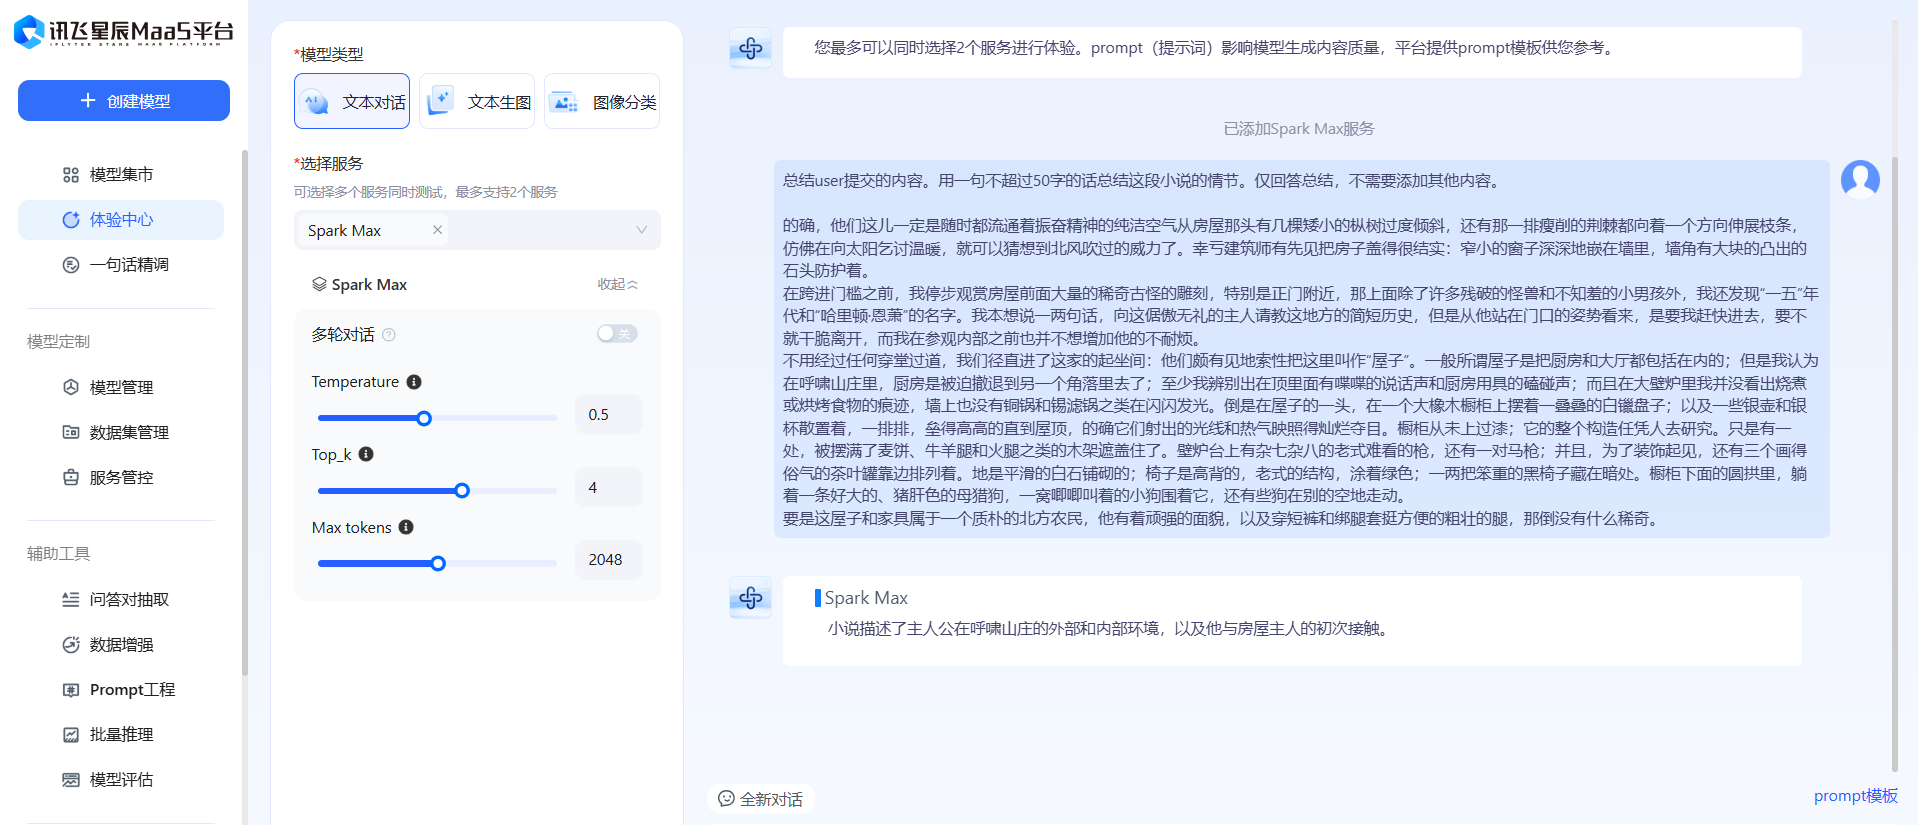Click the Temperature info icon
Image resolution: width=1918 pixels, height=825 pixels.
(x=414, y=382)
